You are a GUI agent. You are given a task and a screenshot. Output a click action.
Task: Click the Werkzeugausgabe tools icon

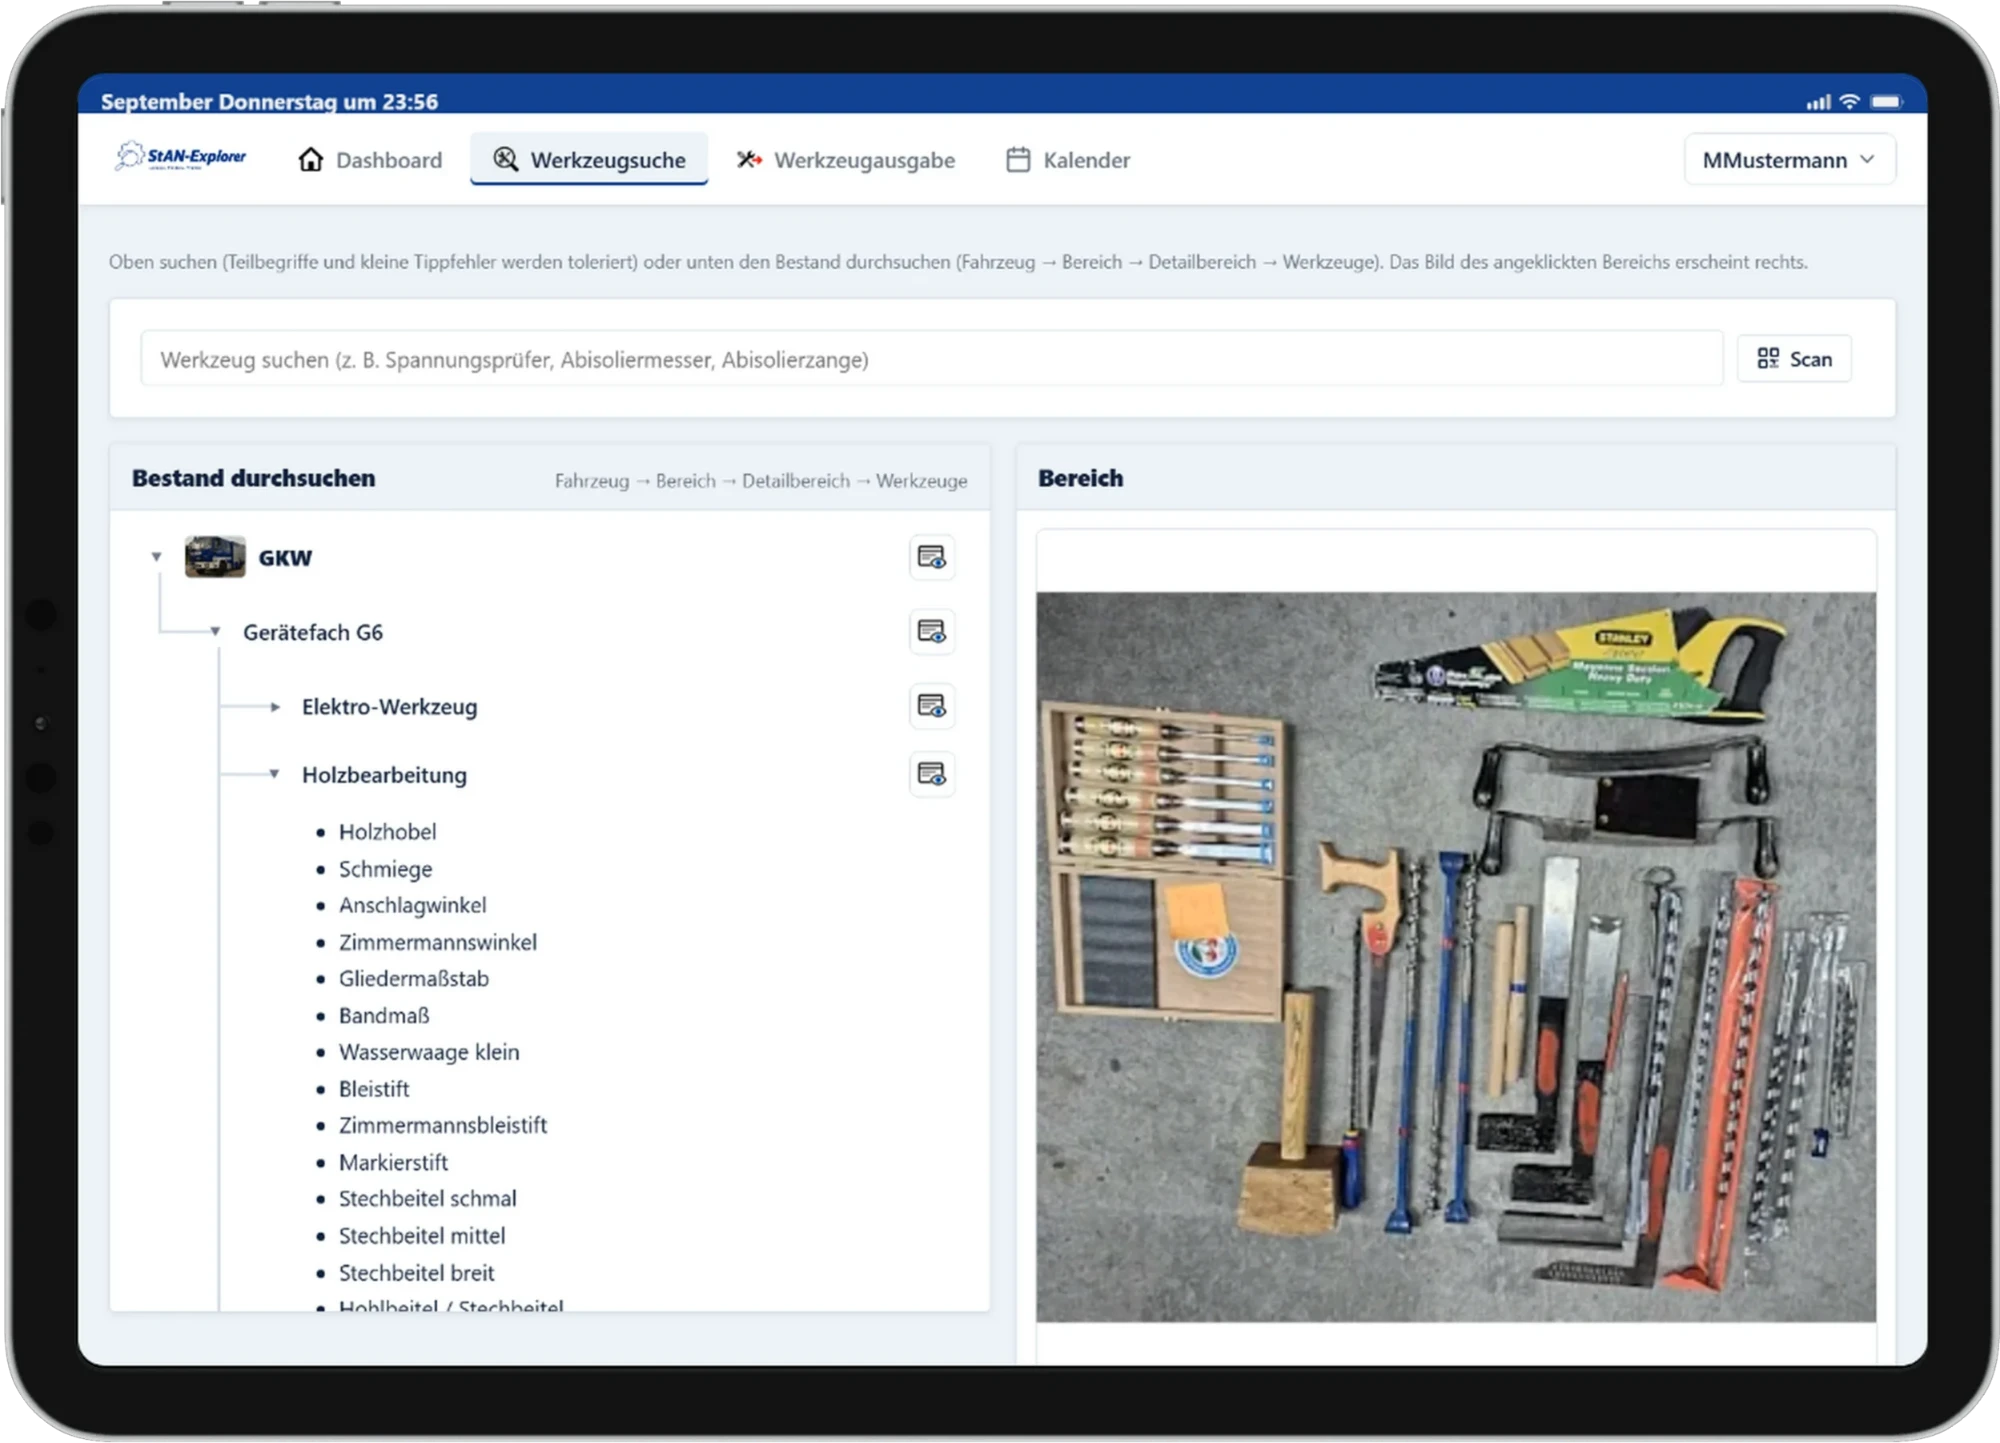pos(749,160)
